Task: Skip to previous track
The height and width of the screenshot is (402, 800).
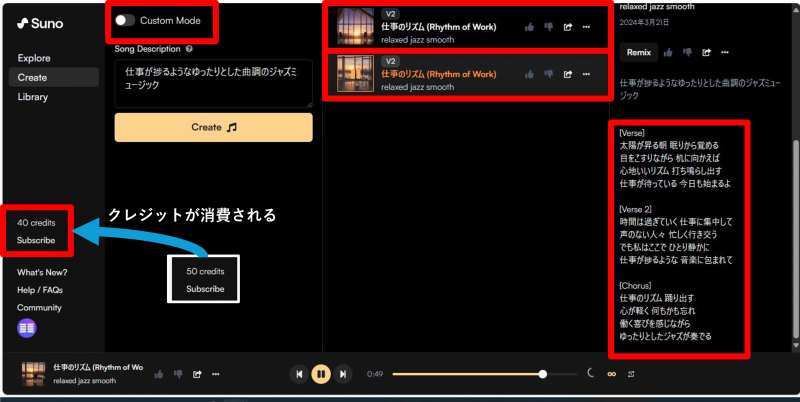Action: coord(299,374)
